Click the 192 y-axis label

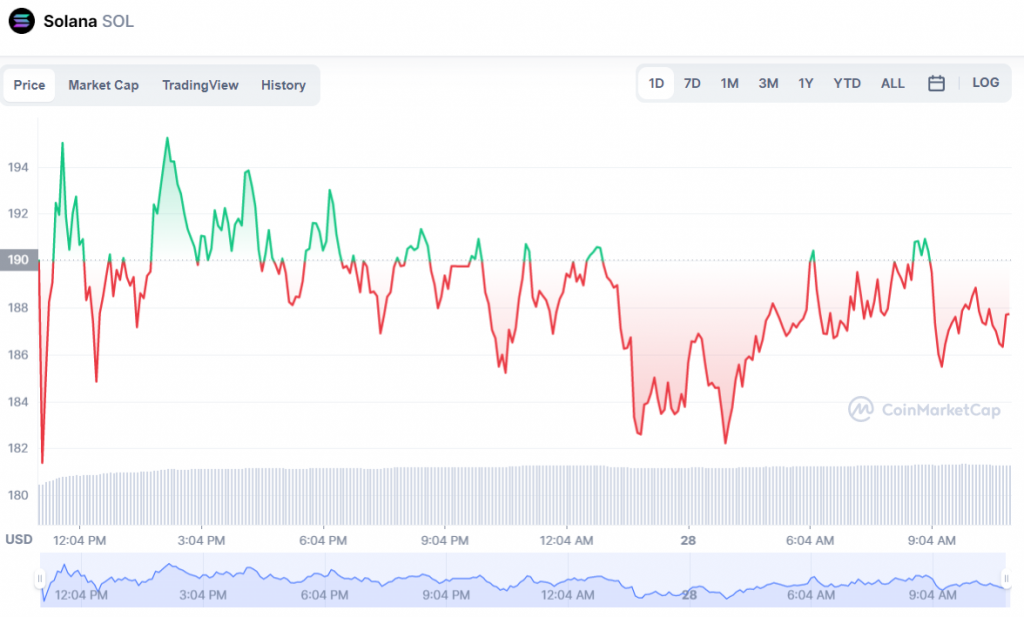click(18, 214)
